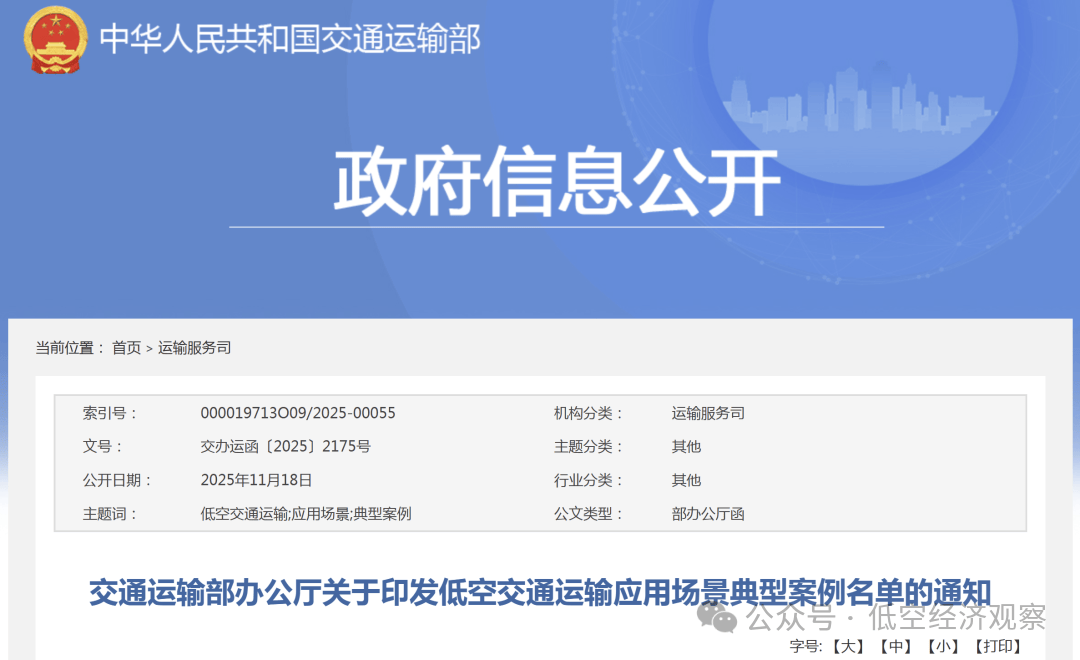Click 部办公厅函 value beside 公文类型
This screenshot has height=660, width=1080.
point(708,514)
